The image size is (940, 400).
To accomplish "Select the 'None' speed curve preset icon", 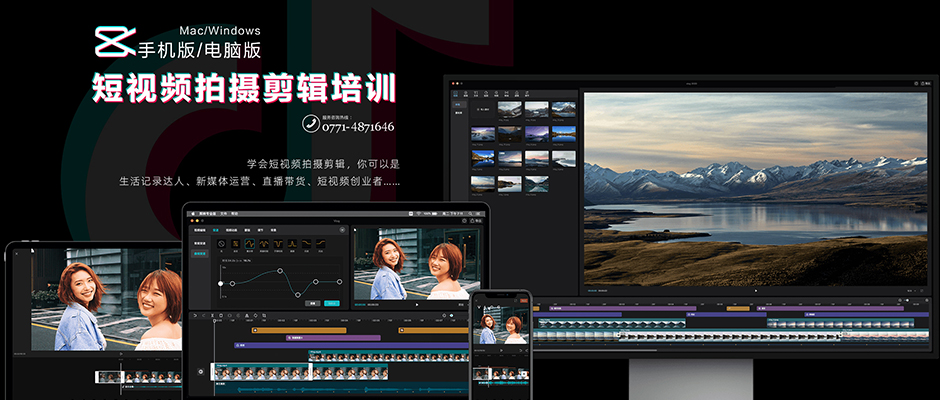I will (x=222, y=244).
